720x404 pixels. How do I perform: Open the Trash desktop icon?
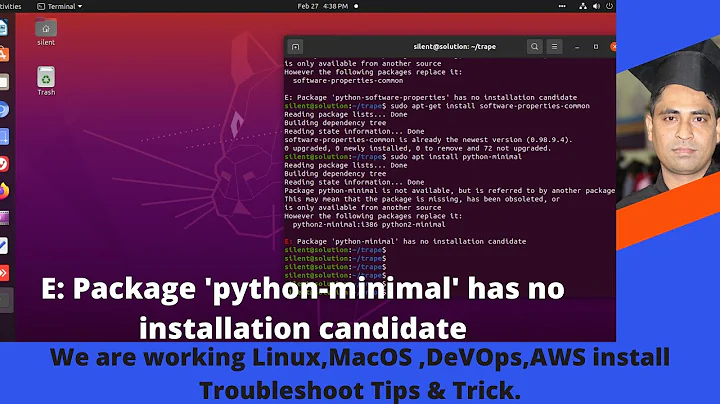[x=46, y=81]
